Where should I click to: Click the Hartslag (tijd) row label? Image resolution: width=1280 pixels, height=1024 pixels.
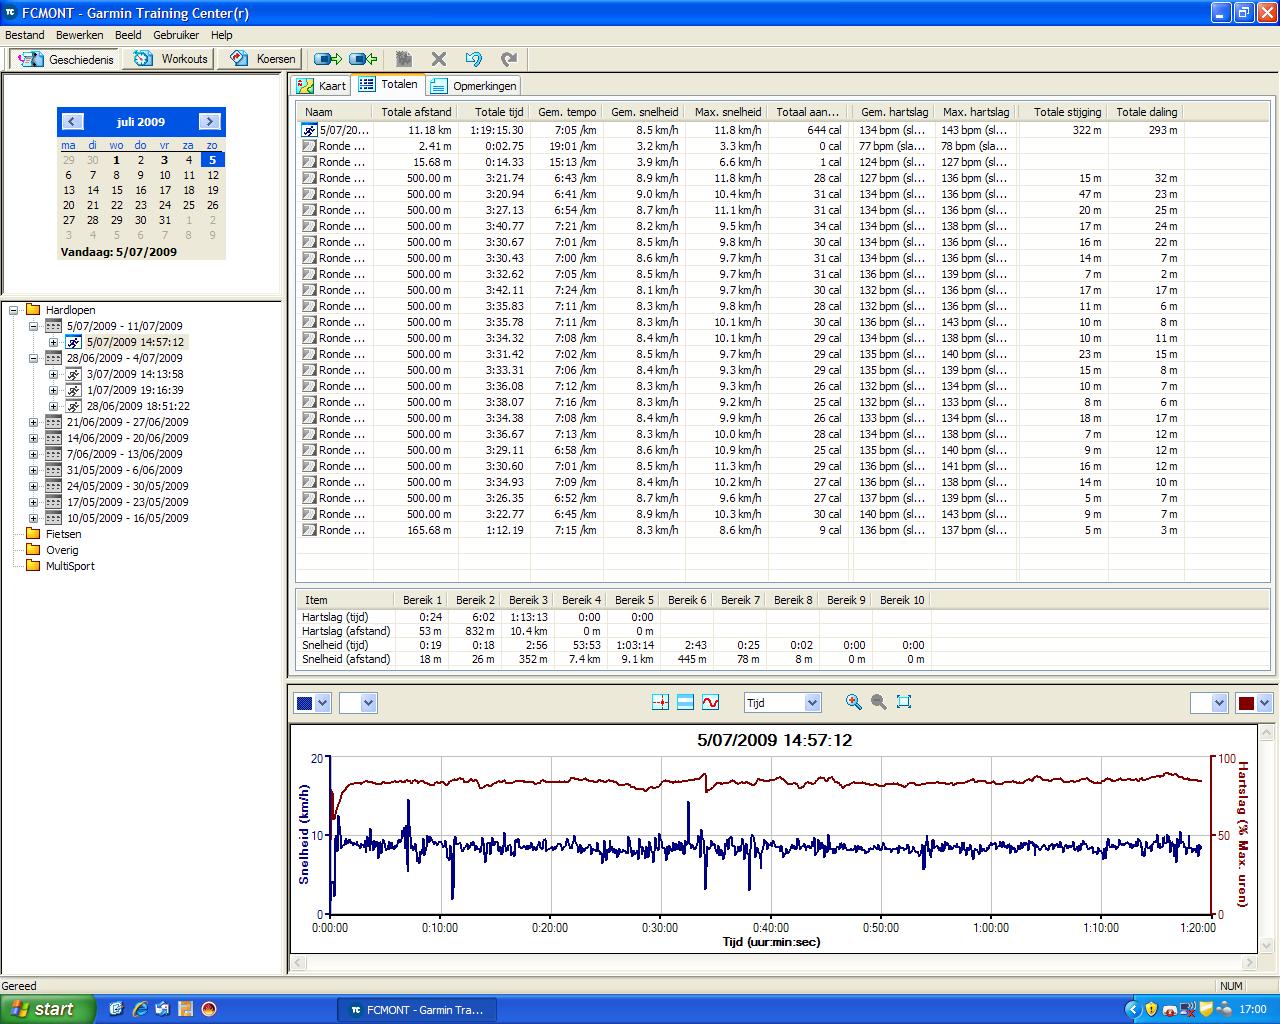tap(334, 617)
